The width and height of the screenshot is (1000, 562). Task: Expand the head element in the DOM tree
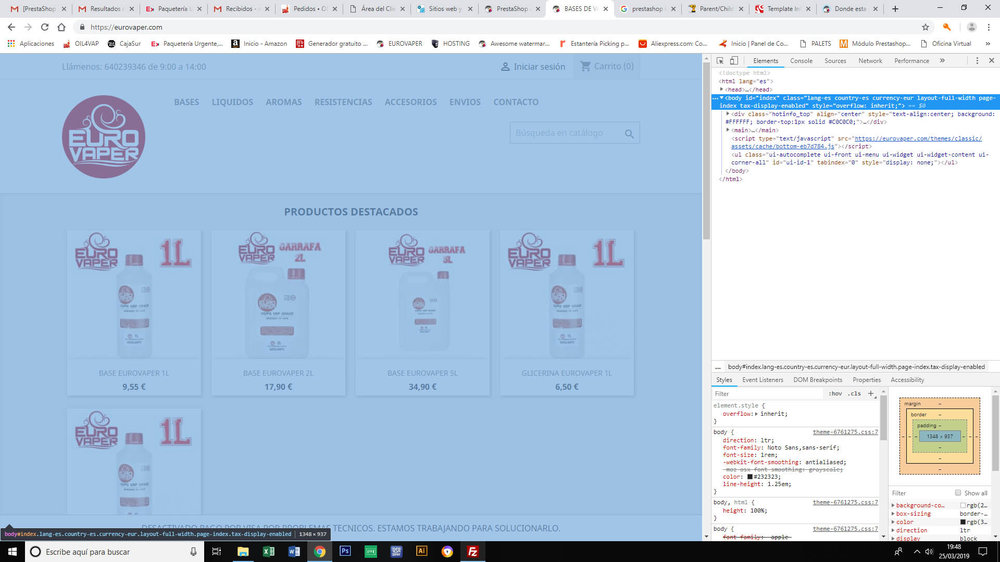pos(722,89)
